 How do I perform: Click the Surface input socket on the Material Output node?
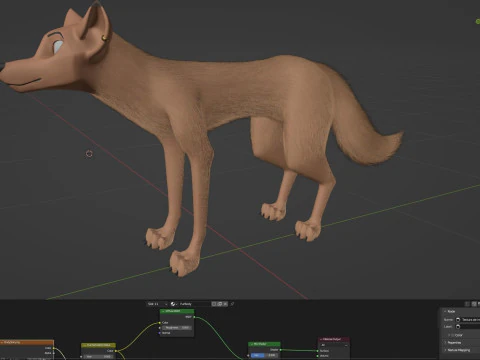[318, 351]
